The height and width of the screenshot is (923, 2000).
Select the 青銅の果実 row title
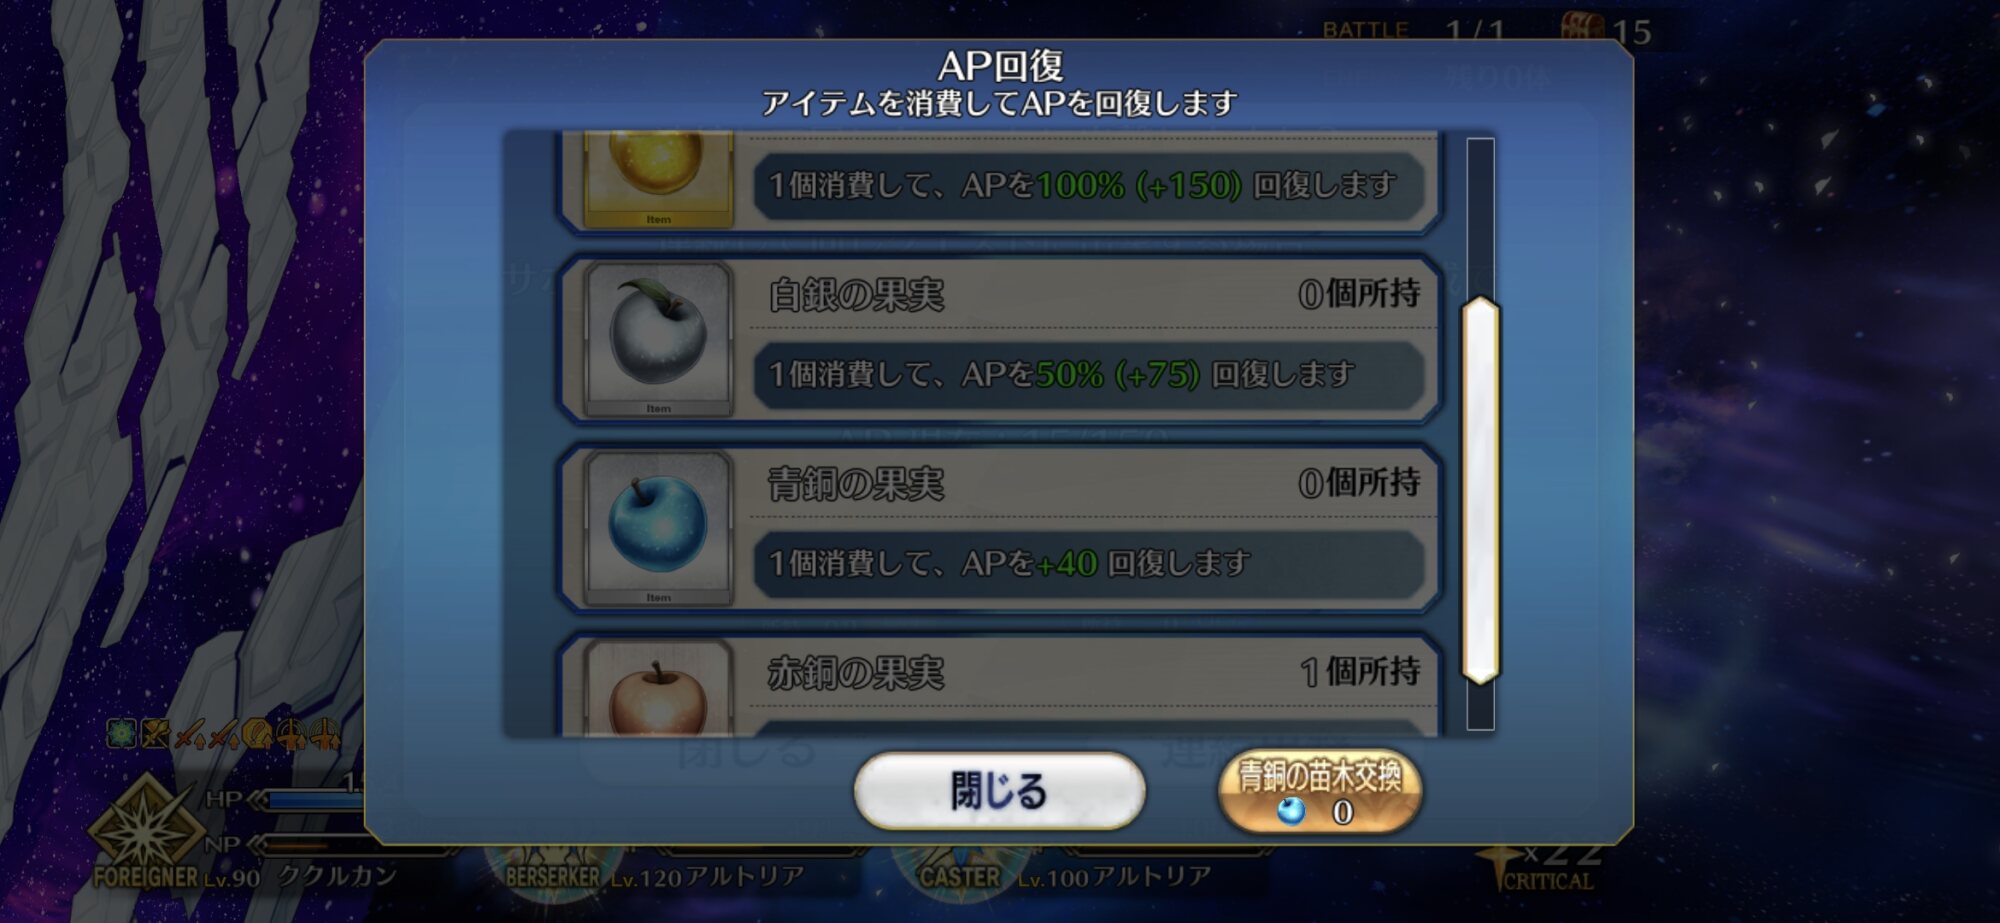[x=856, y=484]
